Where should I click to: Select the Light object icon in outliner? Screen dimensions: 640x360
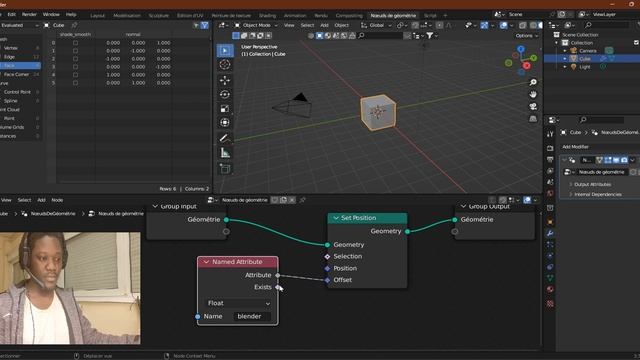tap(573, 67)
